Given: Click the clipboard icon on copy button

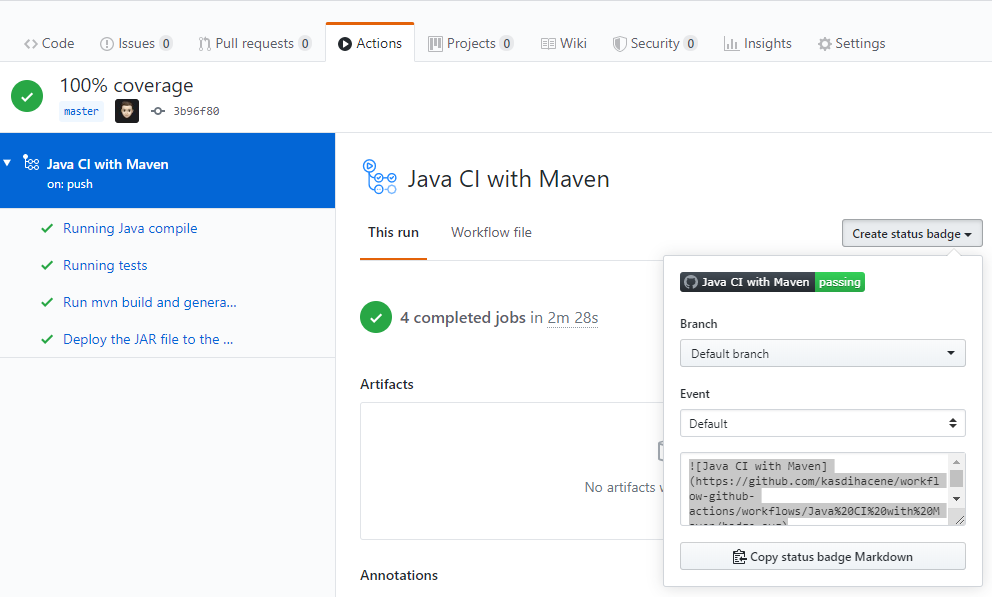Looking at the screenshot, I should [739, 557].
